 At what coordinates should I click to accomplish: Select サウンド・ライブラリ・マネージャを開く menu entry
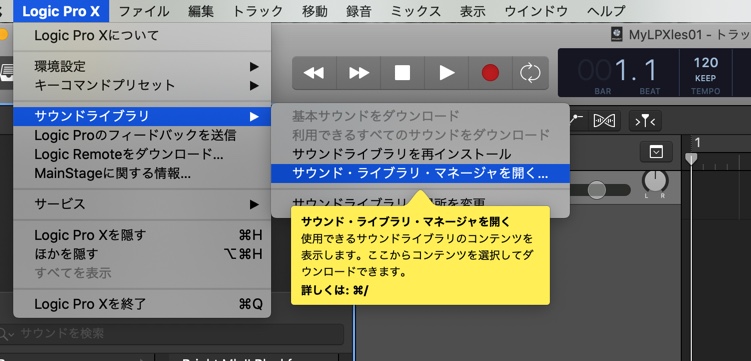(x=420, y=173)
